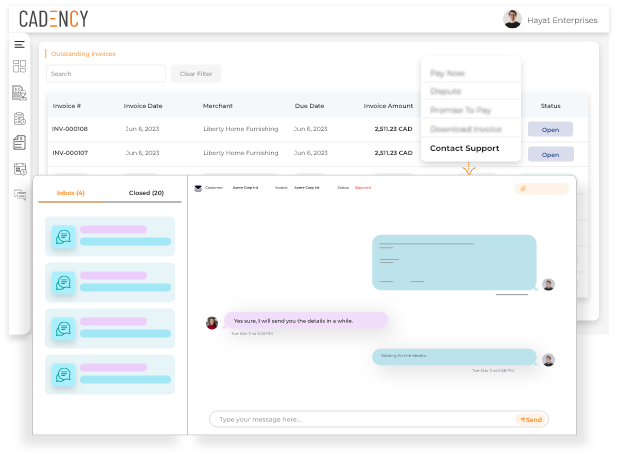Open the hamburger menu icon
The image size is (617, 461).
tap(19, 44)
